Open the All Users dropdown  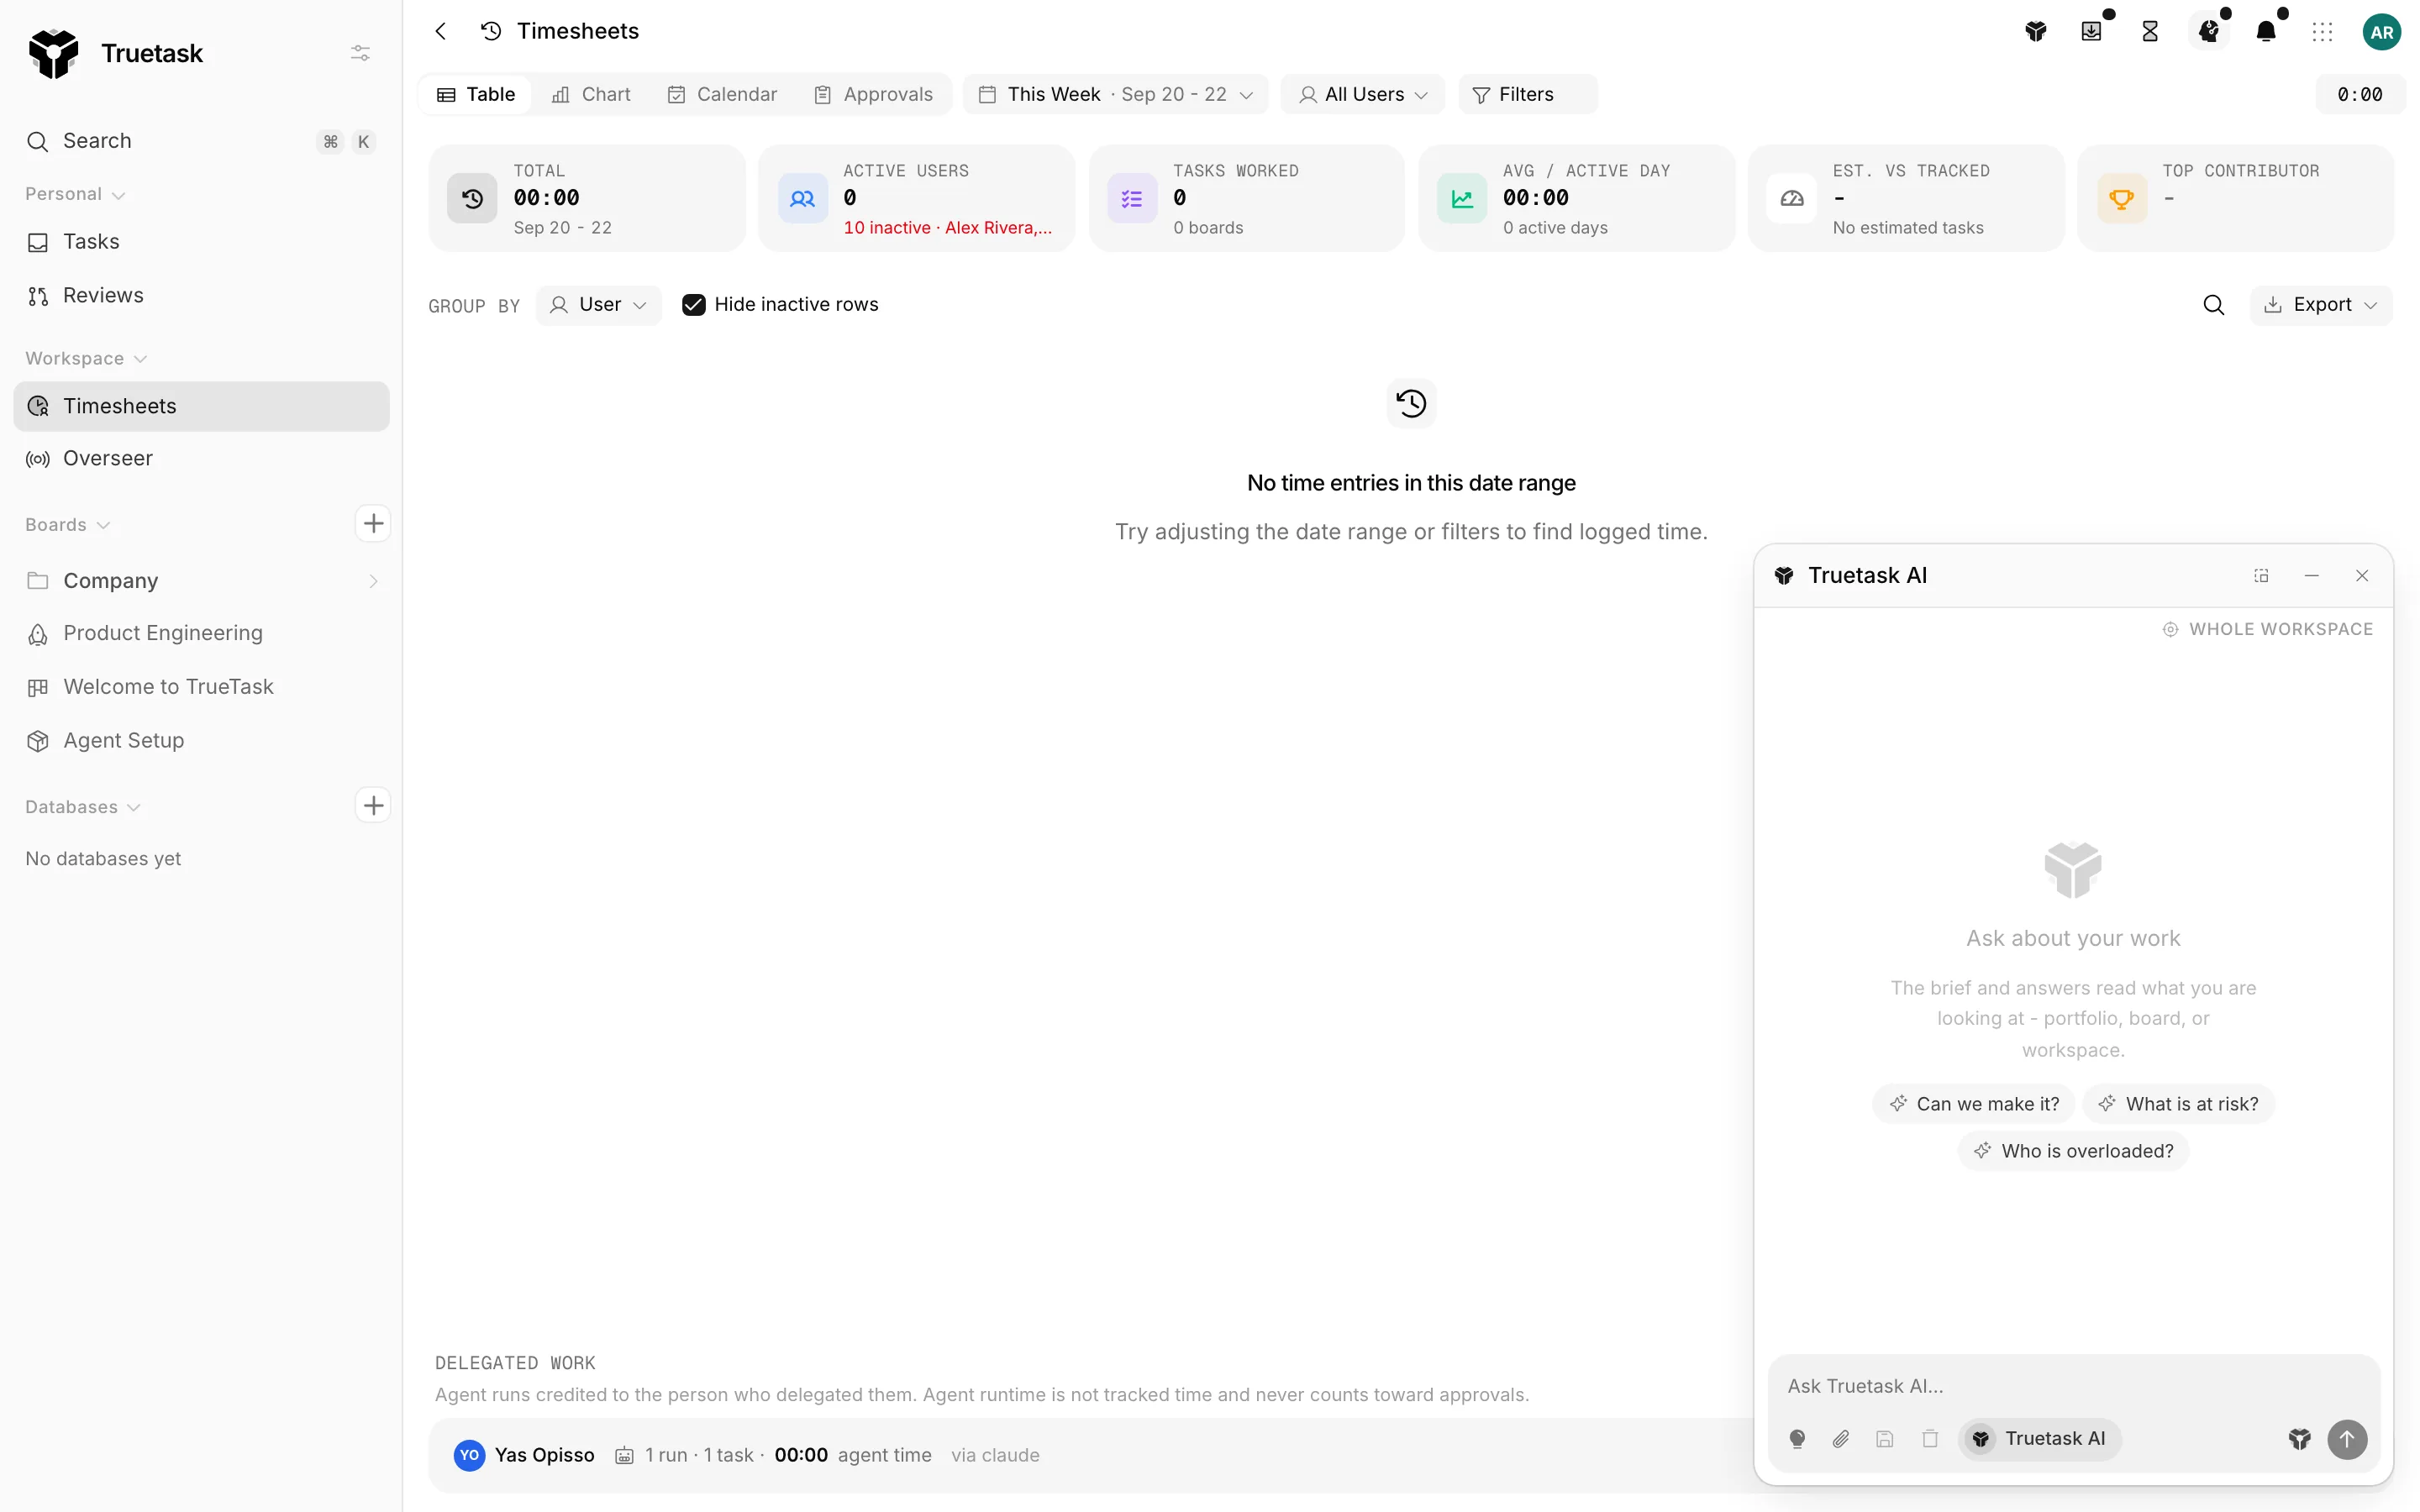click(x=1362, y=94)
